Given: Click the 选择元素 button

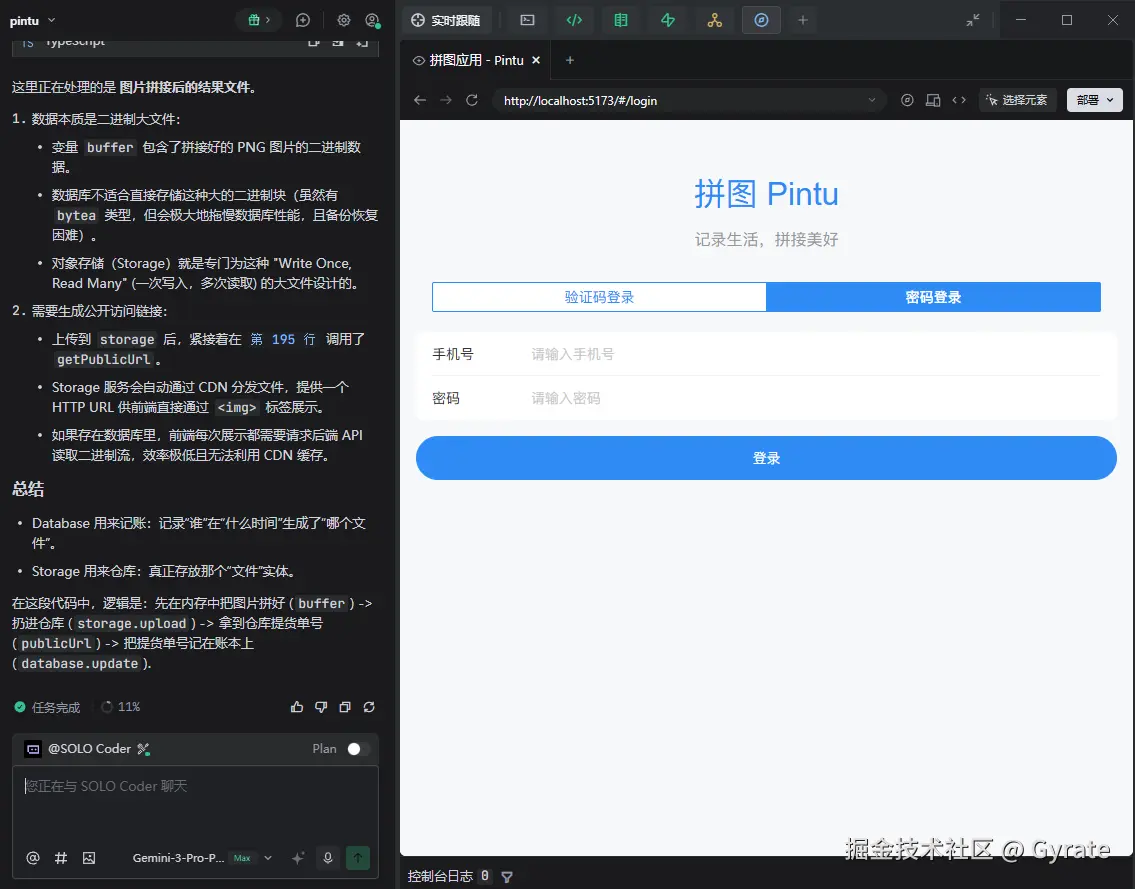Looking at the screenshot, I should click(1018, 100).
